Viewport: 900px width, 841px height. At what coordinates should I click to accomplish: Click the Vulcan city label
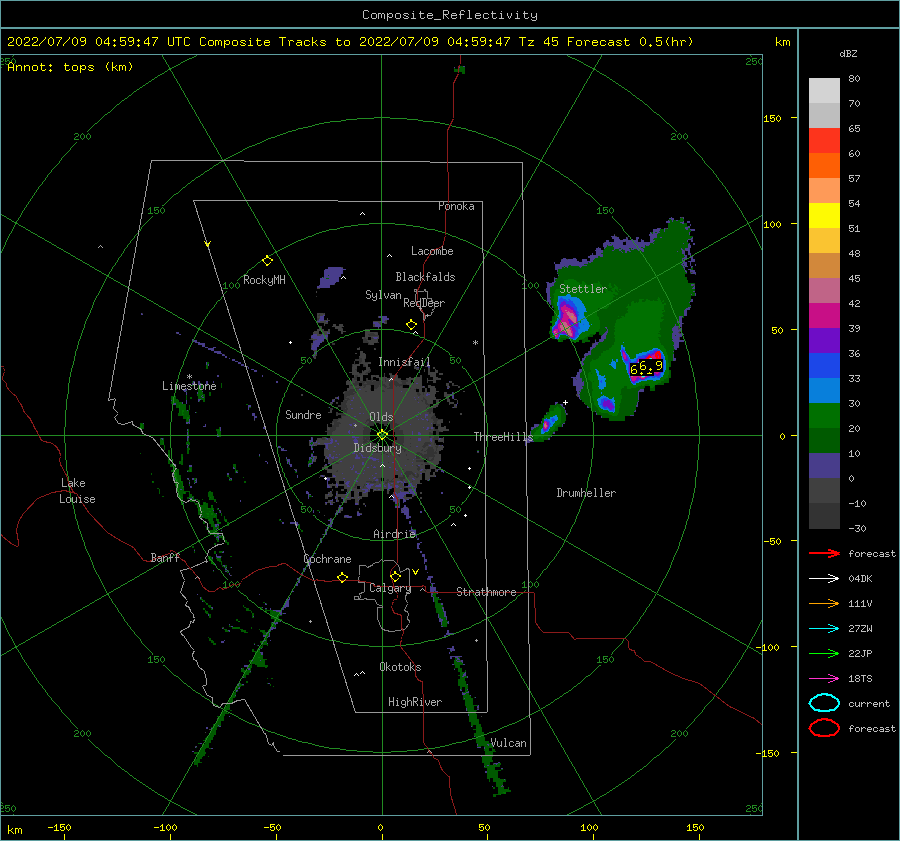[509, 743]
